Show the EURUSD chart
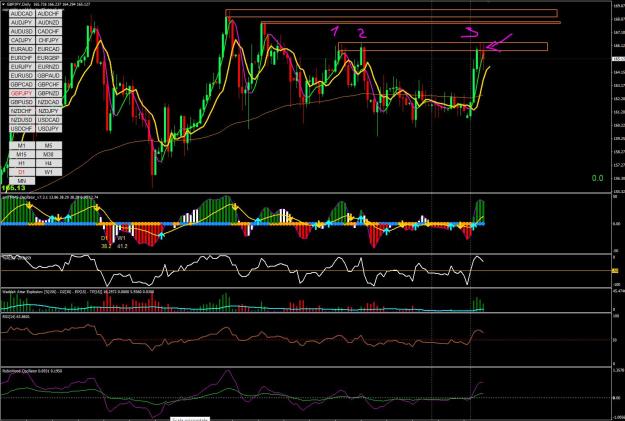This screenshot has height=421, width=625. pyautogui.click(x=22, y=75)
